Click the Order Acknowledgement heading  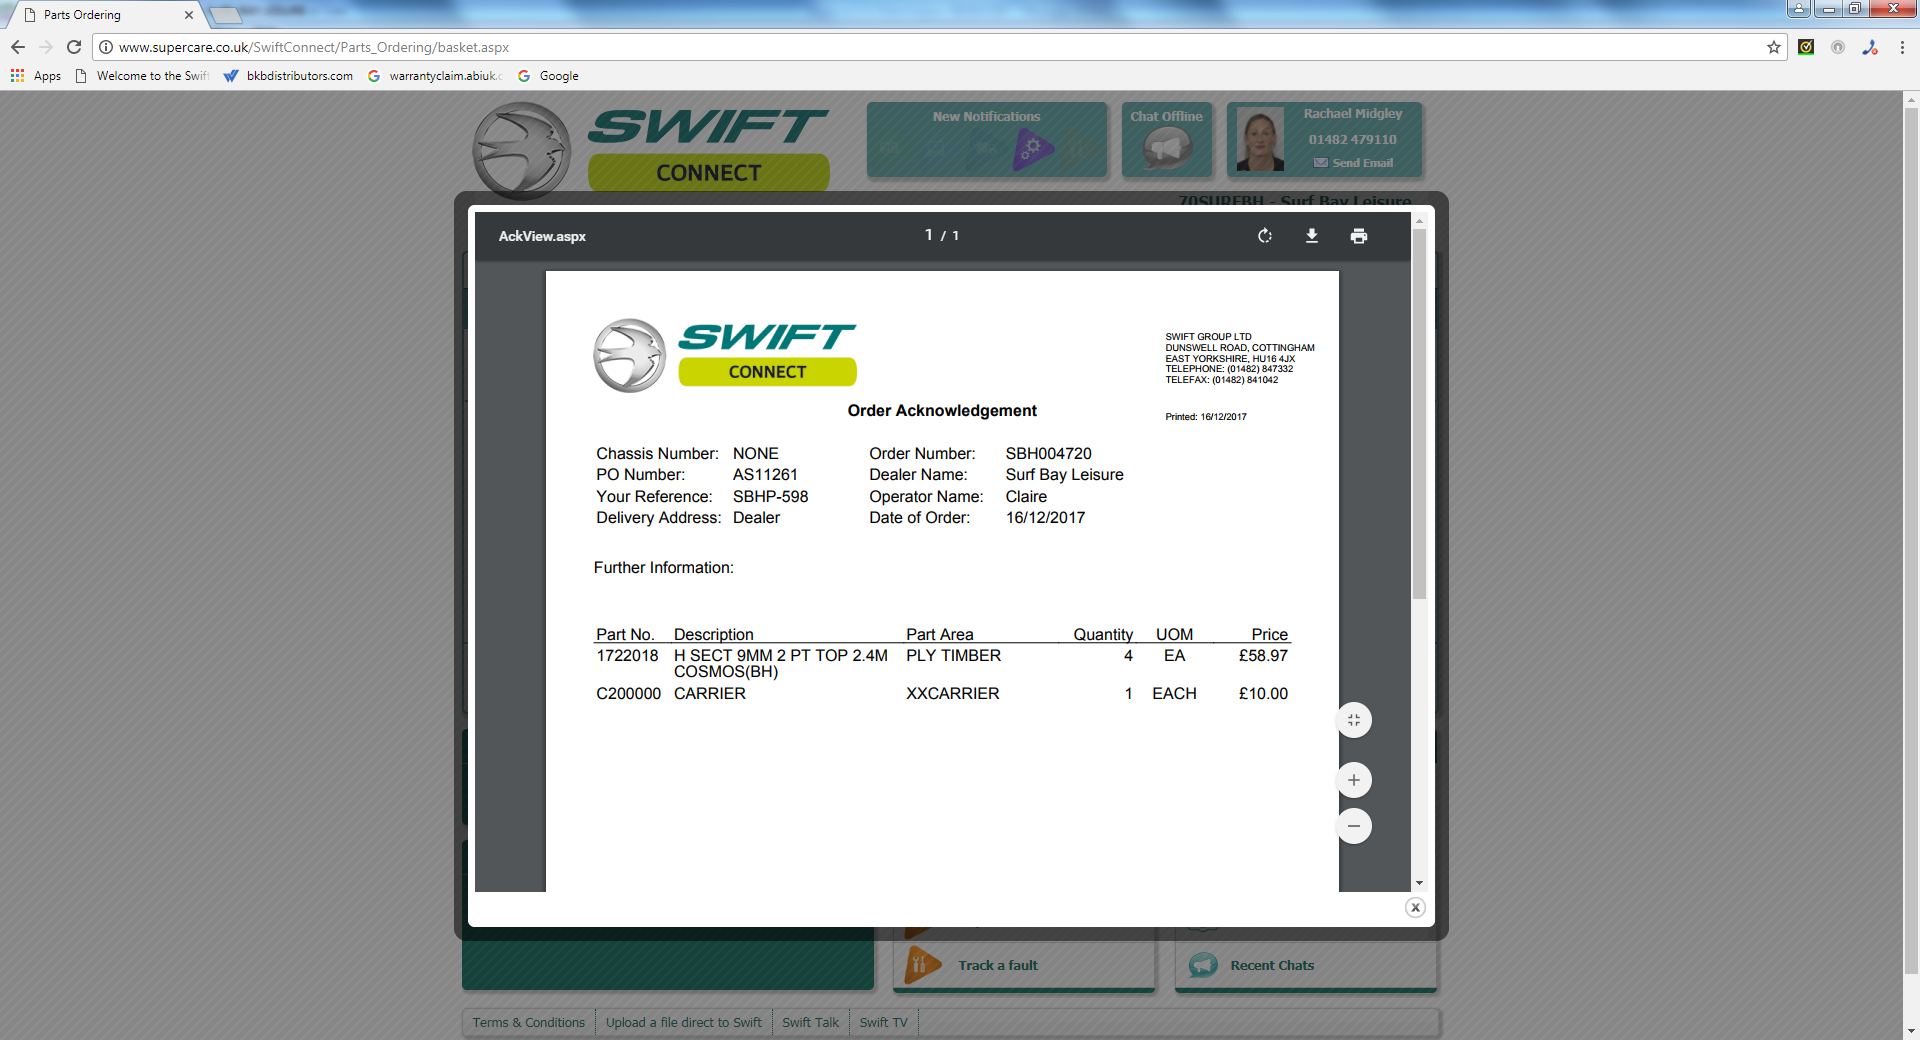[942, 411]
